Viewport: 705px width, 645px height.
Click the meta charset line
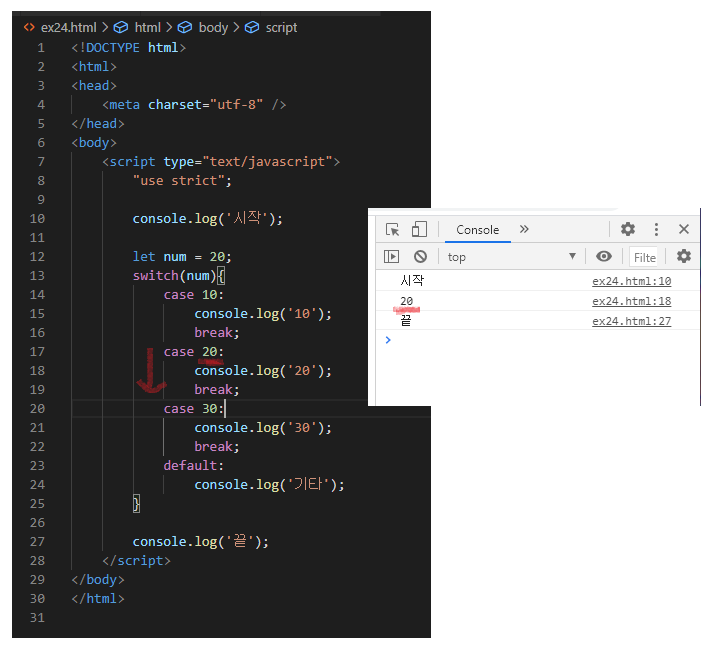click(x=194, y=105)
